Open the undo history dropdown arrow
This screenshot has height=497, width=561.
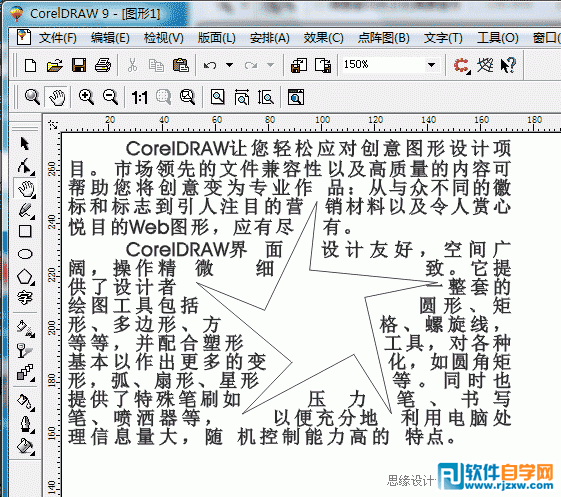[229, 65]
